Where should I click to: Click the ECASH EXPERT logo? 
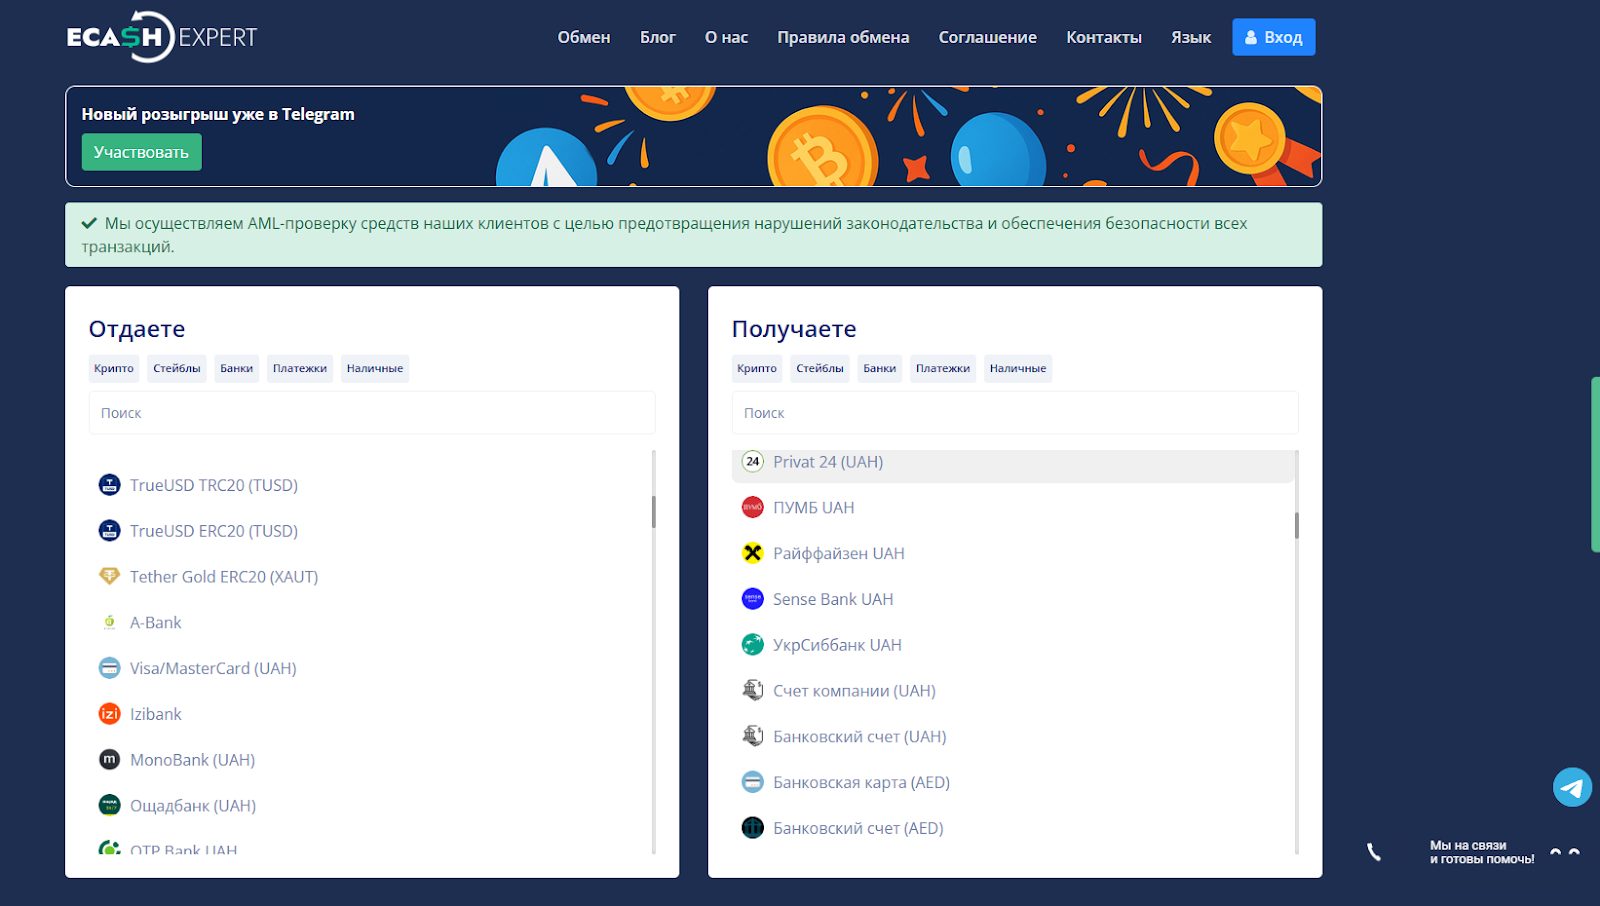click(x=161, y=37)
